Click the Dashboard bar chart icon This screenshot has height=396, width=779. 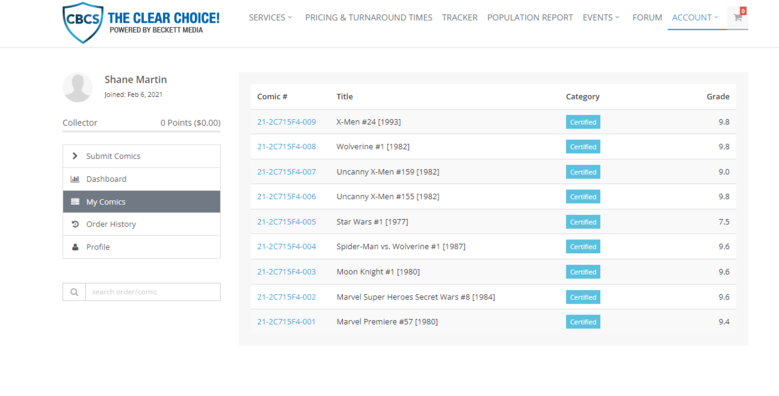75,179
